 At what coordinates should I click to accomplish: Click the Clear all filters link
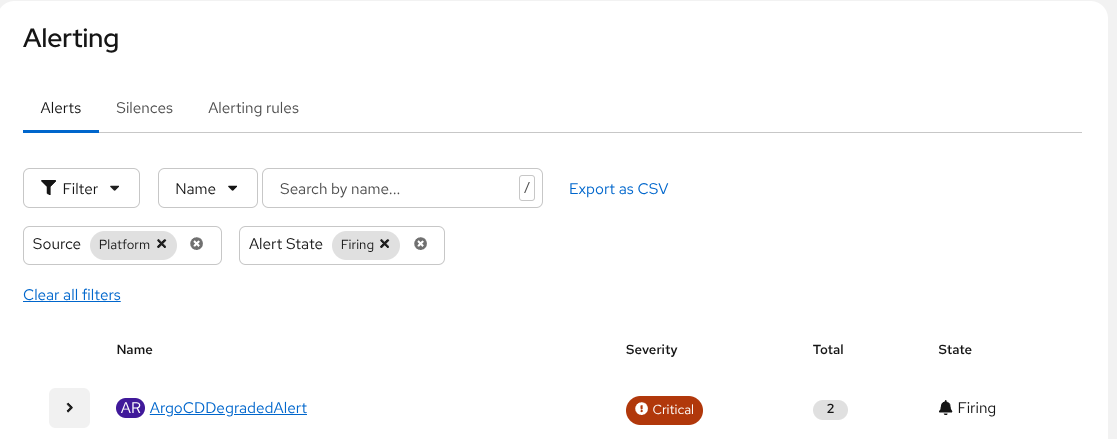click(72, 295)
